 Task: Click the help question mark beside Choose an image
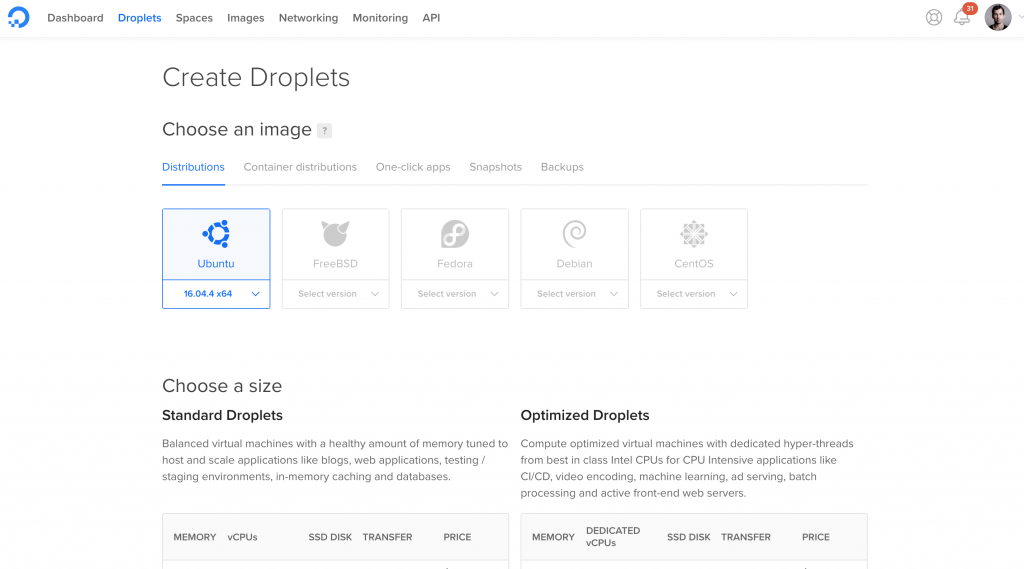(x=324, y=131)
